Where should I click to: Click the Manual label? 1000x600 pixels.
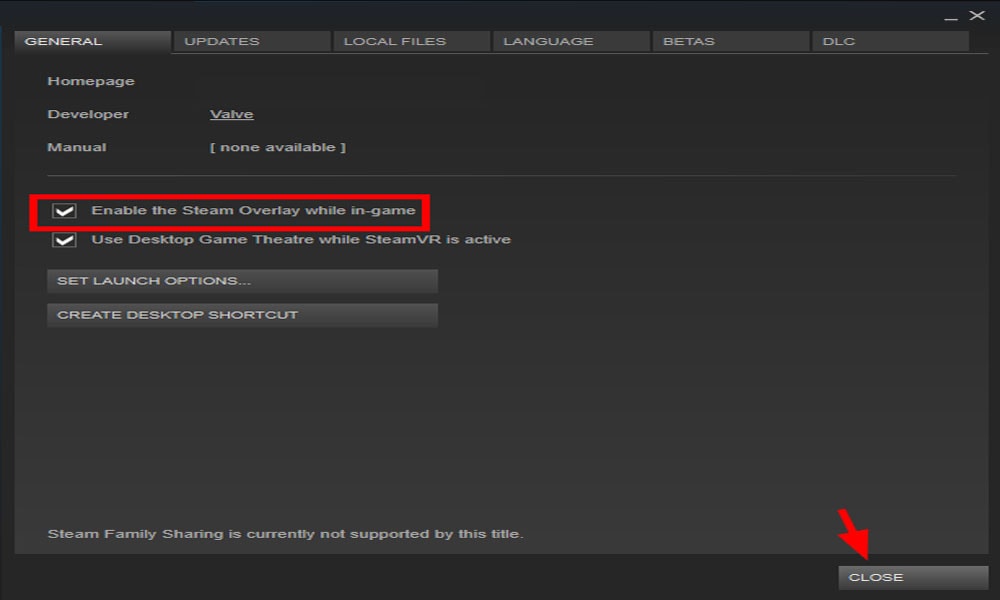(77, 147)
